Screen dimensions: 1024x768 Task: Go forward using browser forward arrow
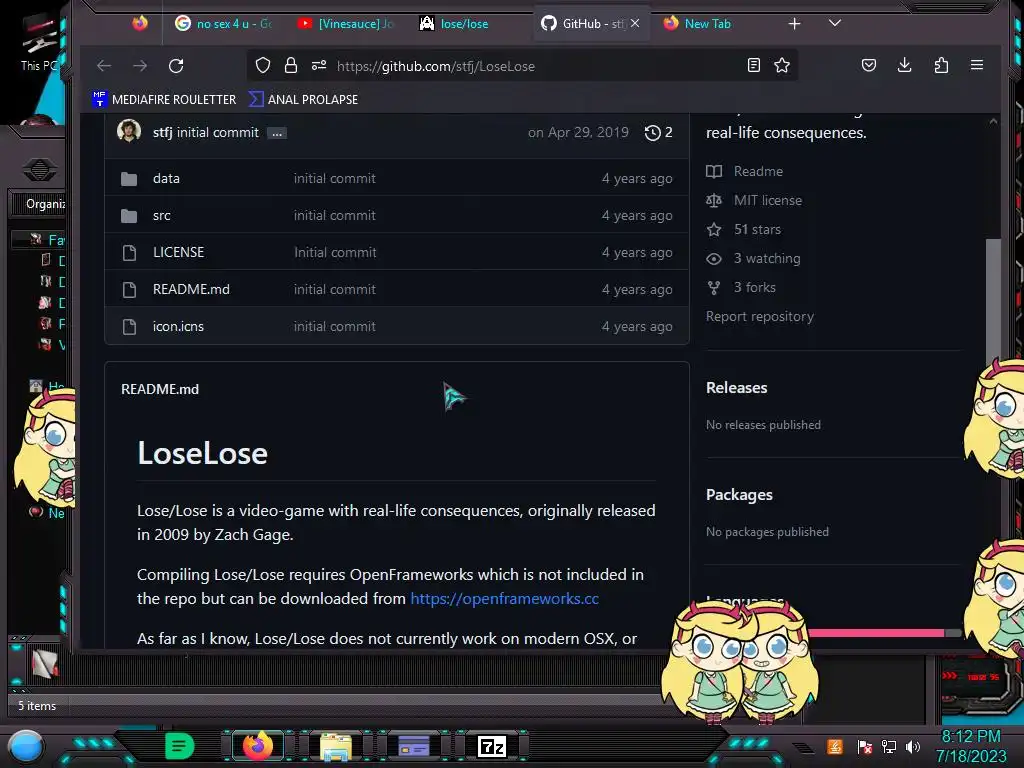click(140, 66)
